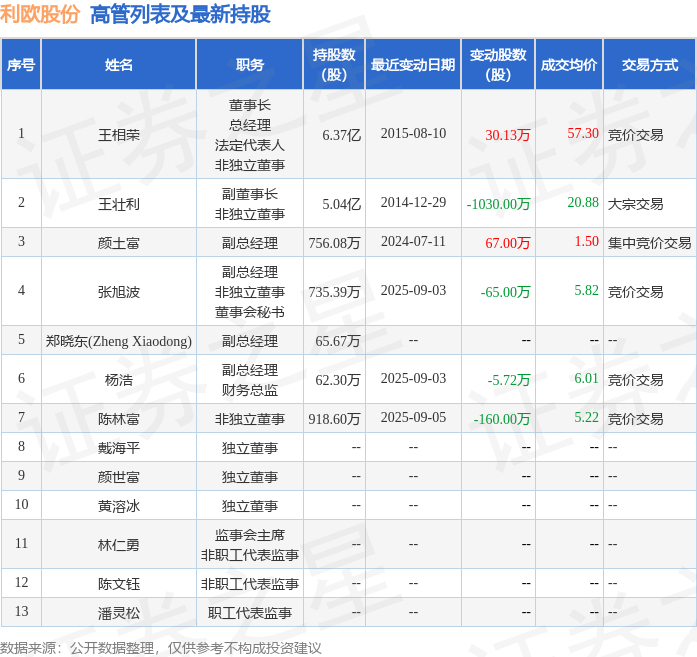Screen dimensions: 697x657
Task: Click the holdings value 918.60万
Action: [334, 419]
